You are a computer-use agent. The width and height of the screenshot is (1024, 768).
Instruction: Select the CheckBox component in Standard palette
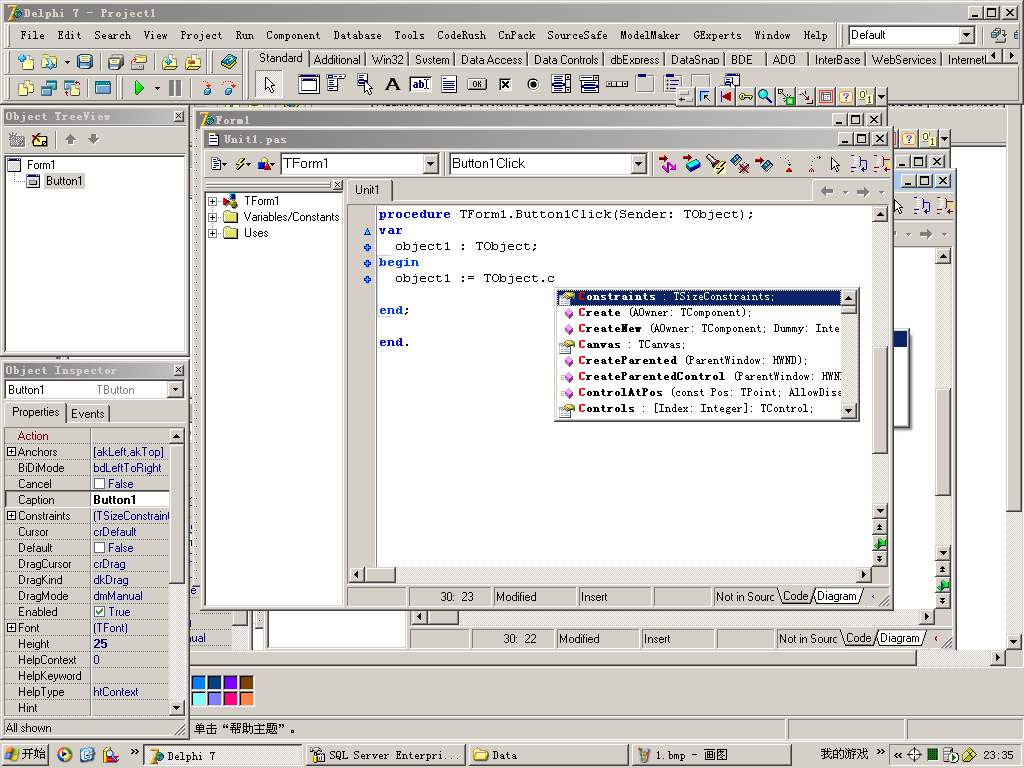point(505,84)
